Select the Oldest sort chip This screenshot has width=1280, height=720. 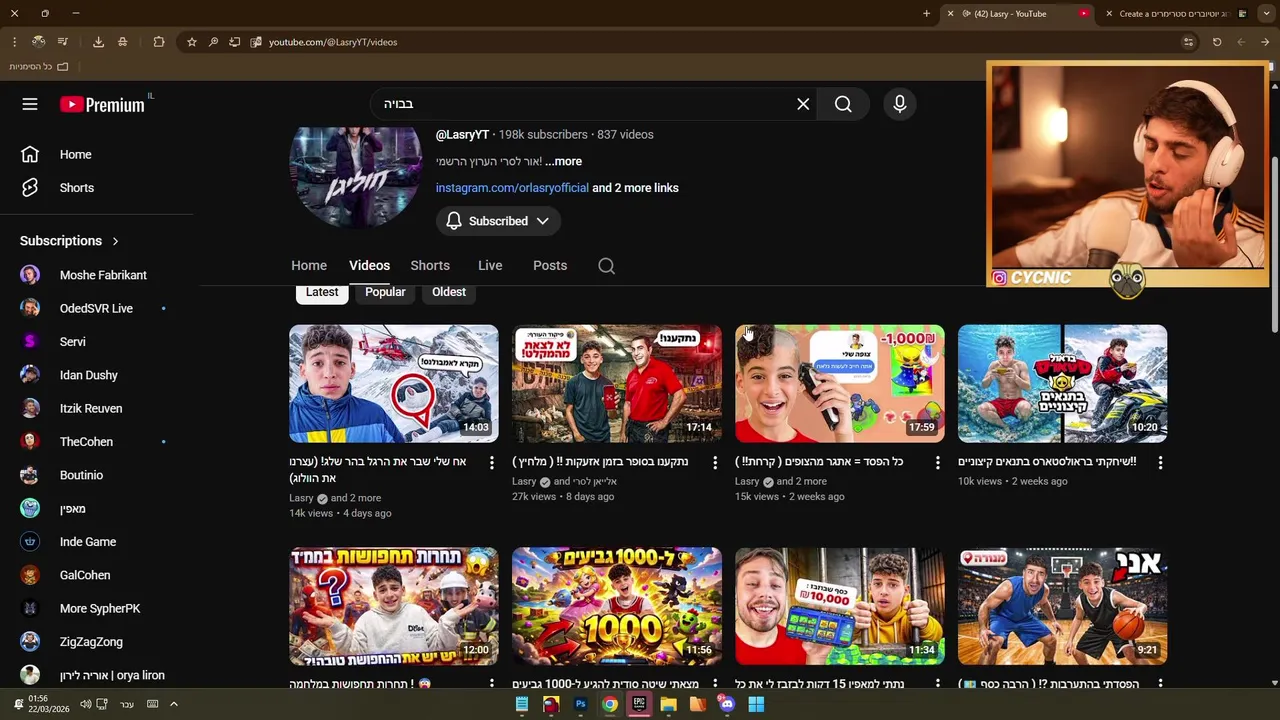(449, 292)
